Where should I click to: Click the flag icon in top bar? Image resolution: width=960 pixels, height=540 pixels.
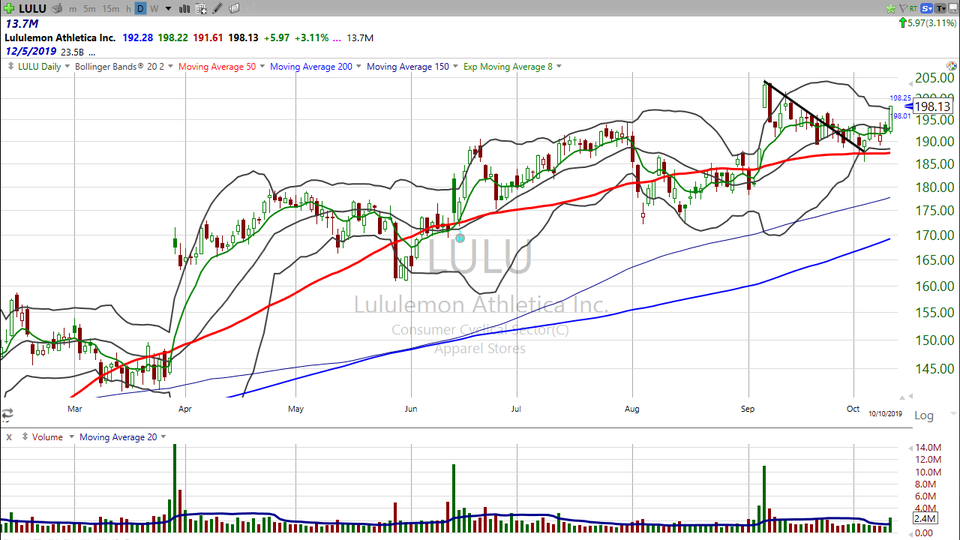tap(902, 8)
